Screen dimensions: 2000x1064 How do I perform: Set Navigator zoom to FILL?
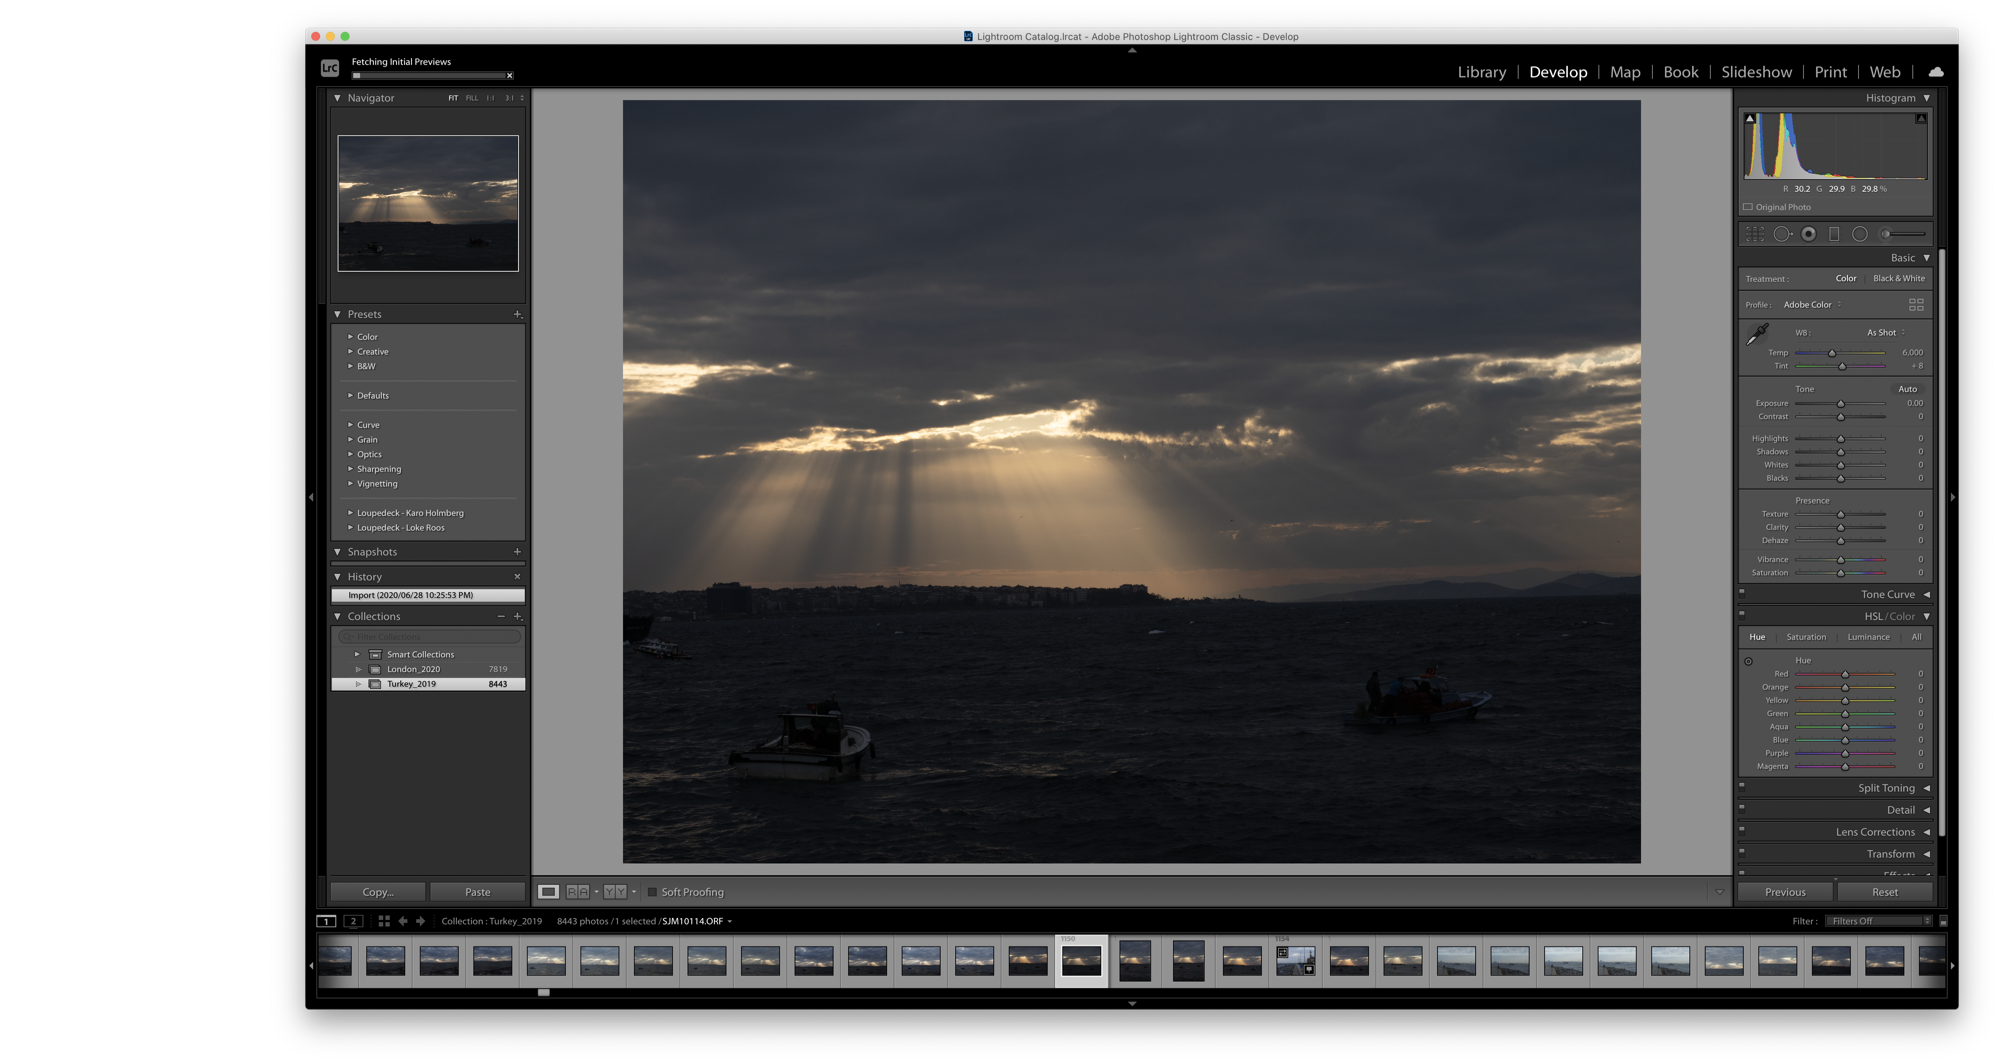(x=471, y=98)
